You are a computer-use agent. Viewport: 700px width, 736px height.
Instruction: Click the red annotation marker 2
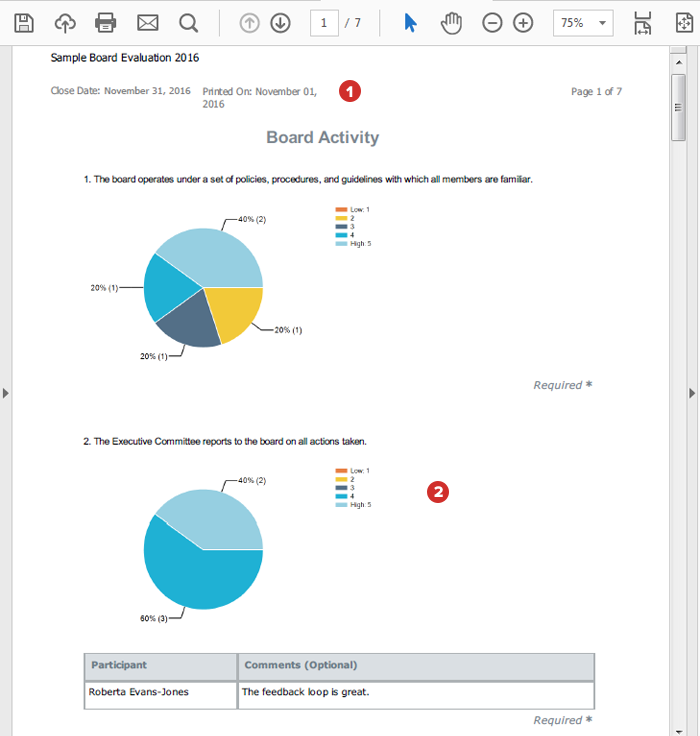tap(437, 491)
